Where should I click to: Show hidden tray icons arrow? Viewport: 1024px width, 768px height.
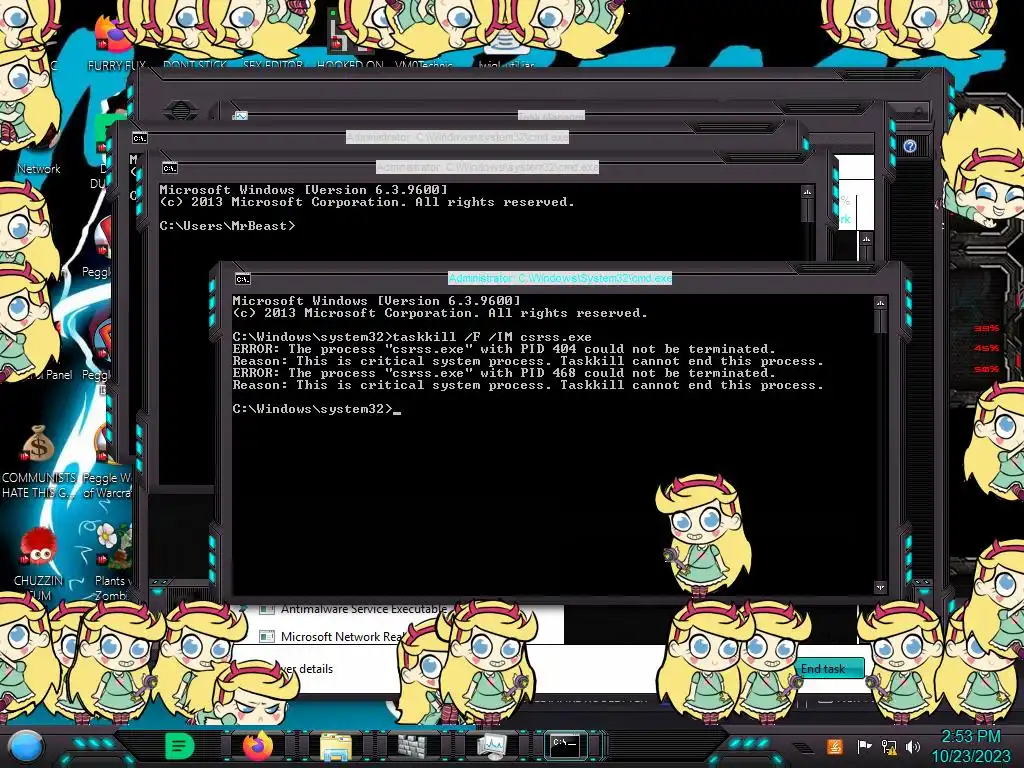point(803,747)
